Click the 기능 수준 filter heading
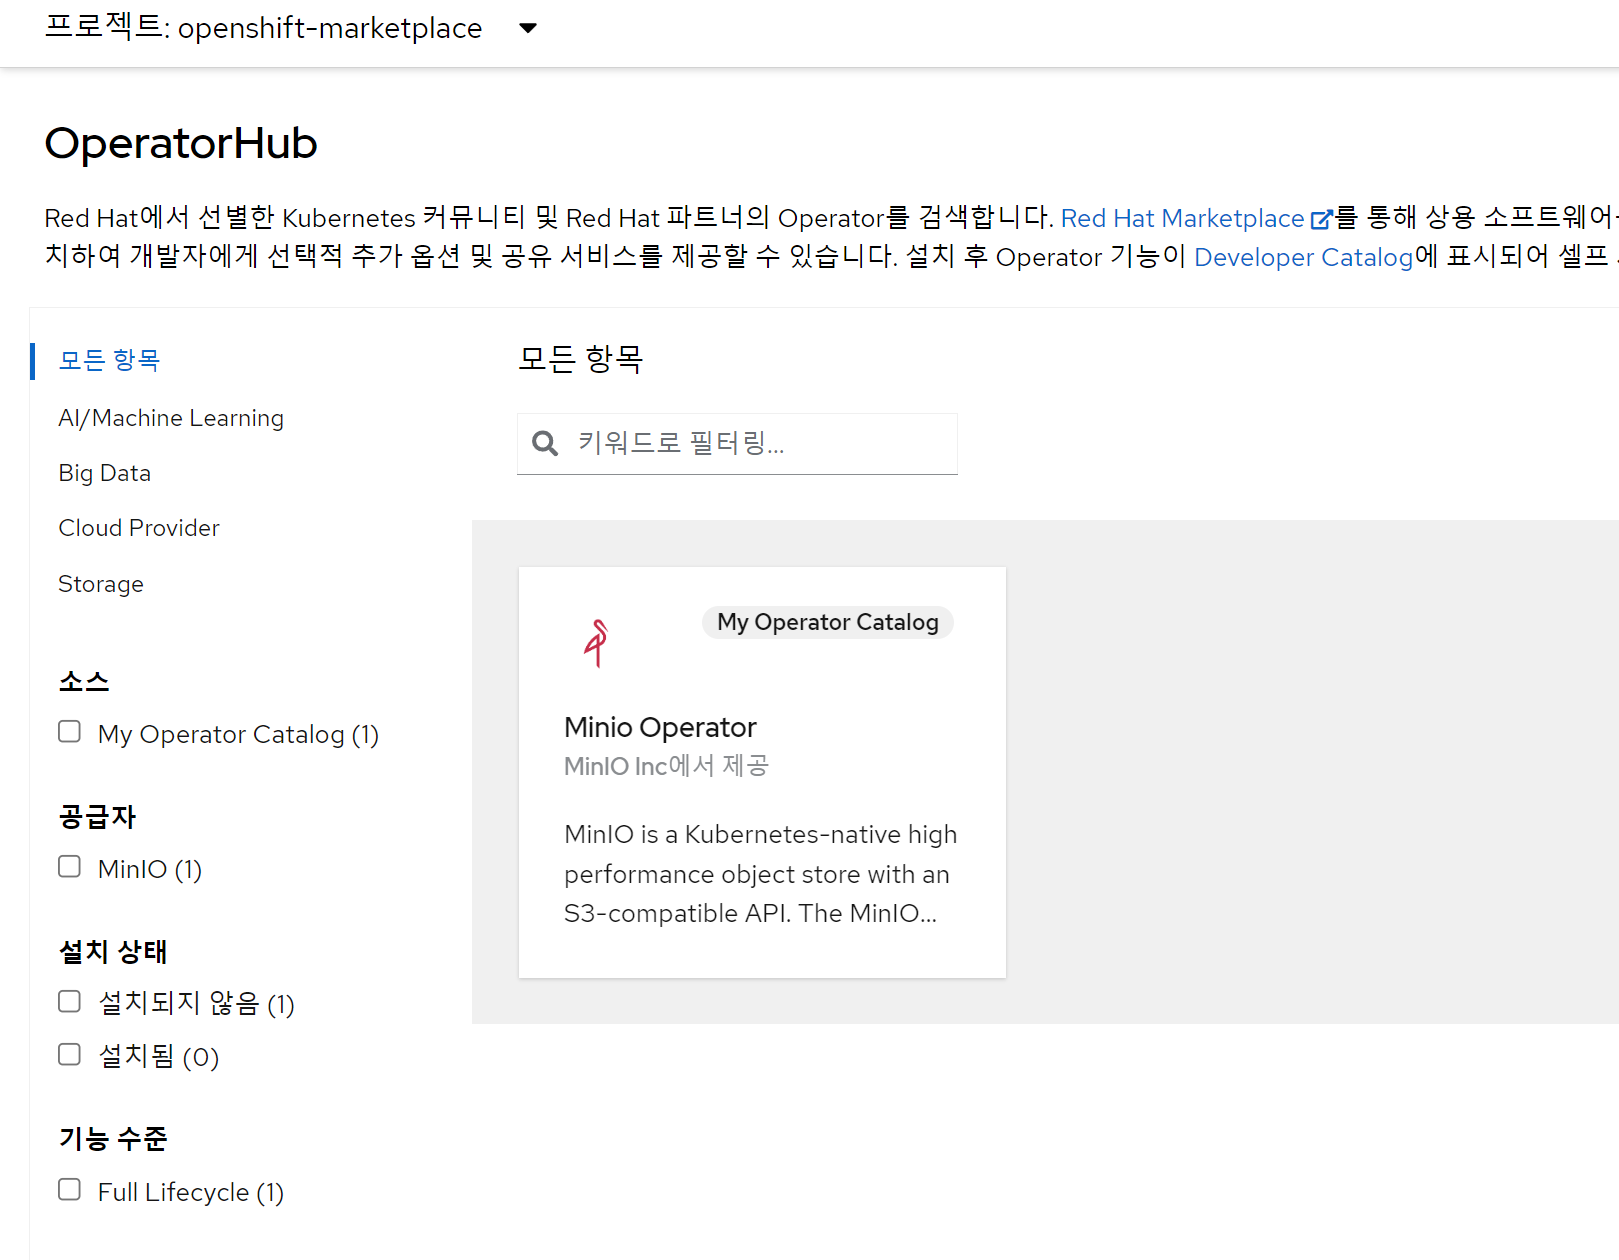The image size is (1619, 1260). pyautogui.click(x=113, y=1139)
